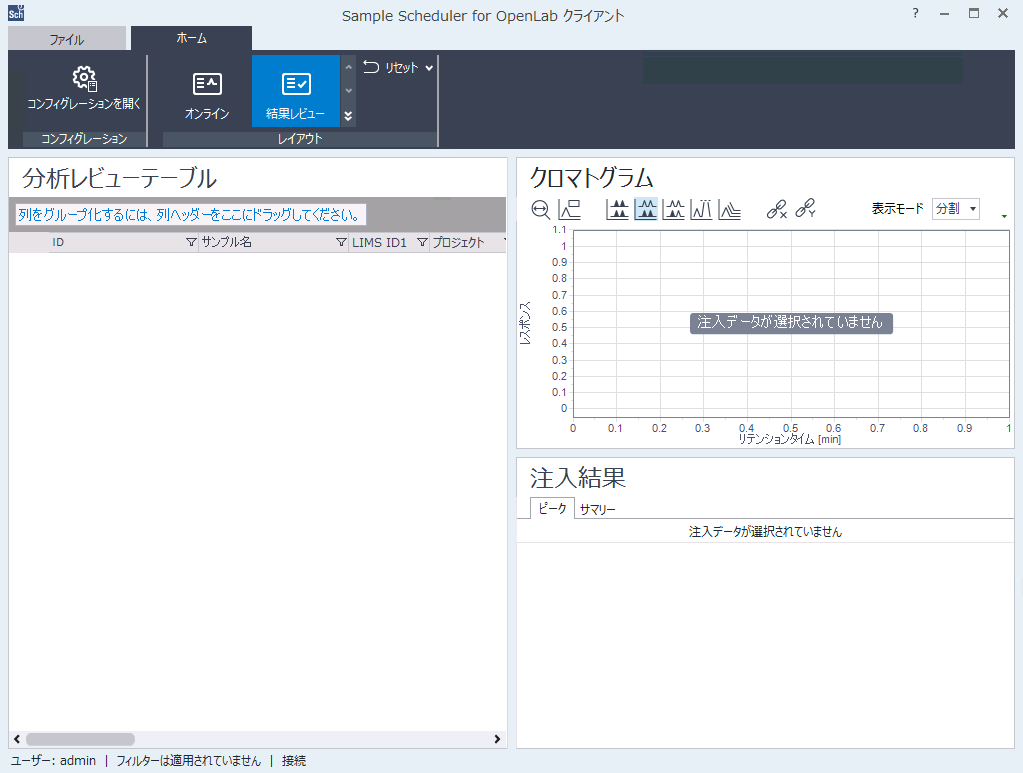1023x773 pixels.
Task: Select the first stacked filled-peaks display icon
Action: [x=617, y=209]
